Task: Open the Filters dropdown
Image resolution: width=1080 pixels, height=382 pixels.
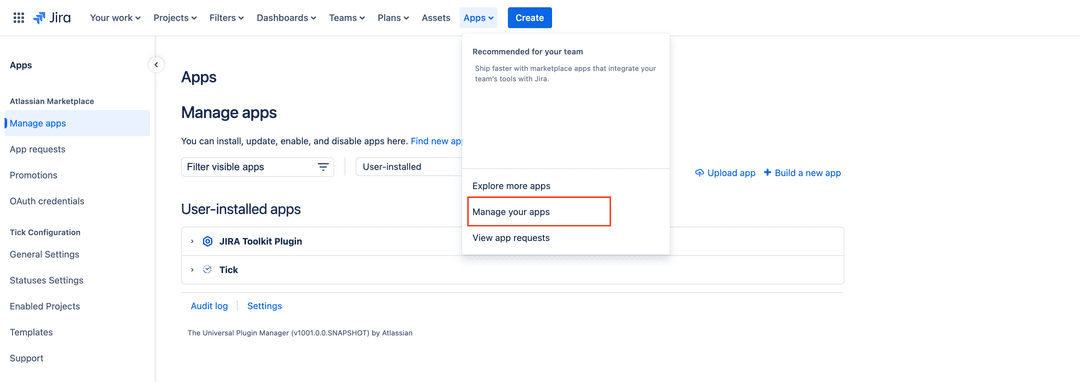Action: 227,18
